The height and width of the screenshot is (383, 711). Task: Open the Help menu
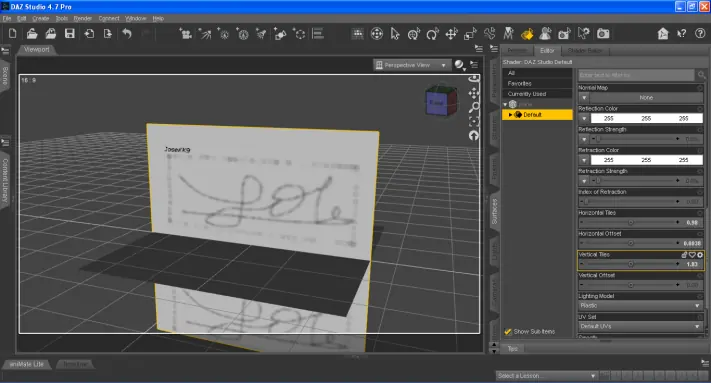158,19
